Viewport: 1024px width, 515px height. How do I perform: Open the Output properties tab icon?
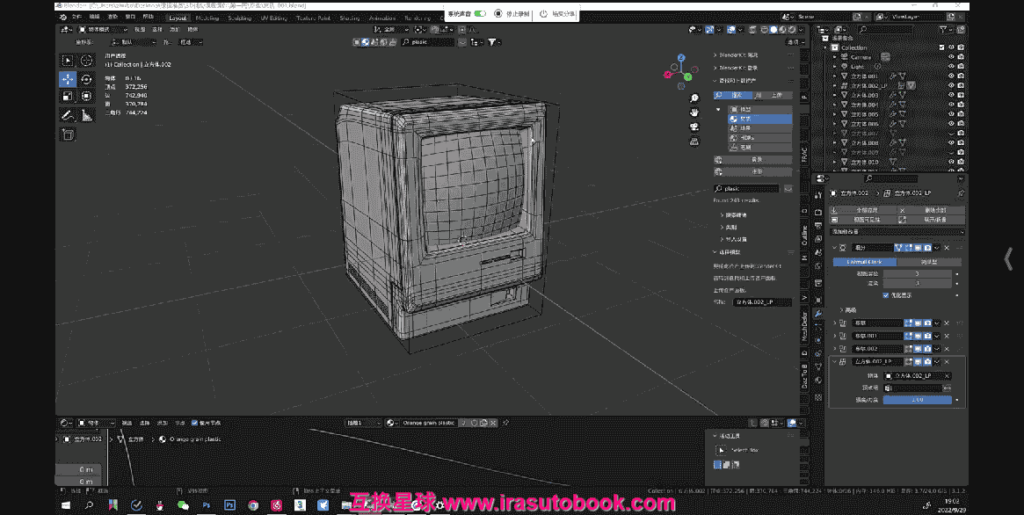click(818, 225)
